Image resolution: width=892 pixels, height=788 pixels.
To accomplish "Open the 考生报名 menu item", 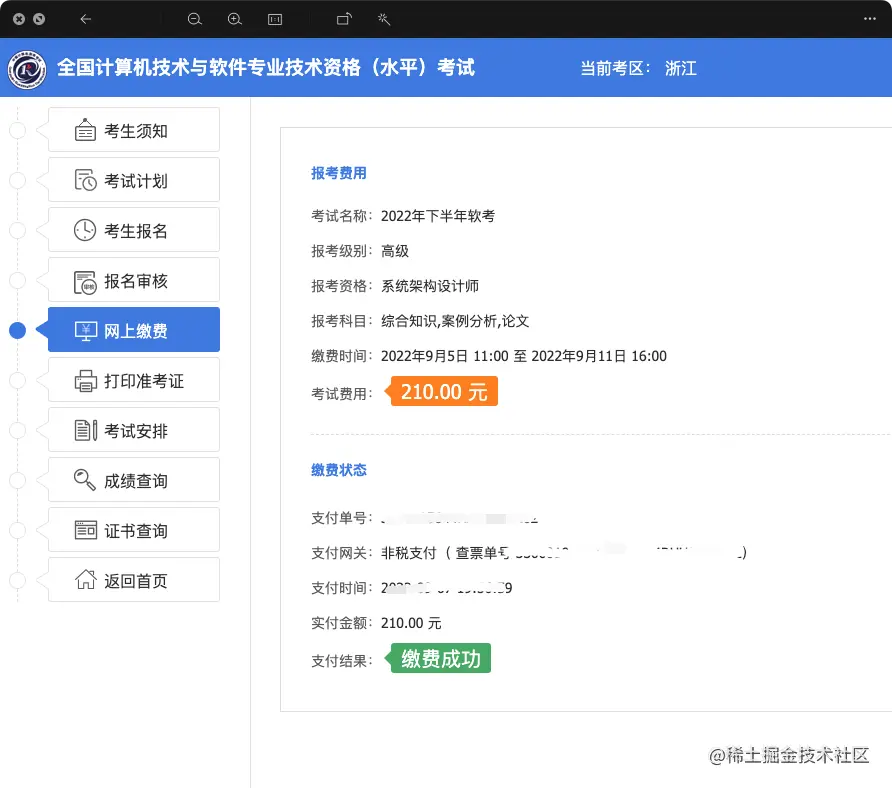I will (x=134, y=230).
